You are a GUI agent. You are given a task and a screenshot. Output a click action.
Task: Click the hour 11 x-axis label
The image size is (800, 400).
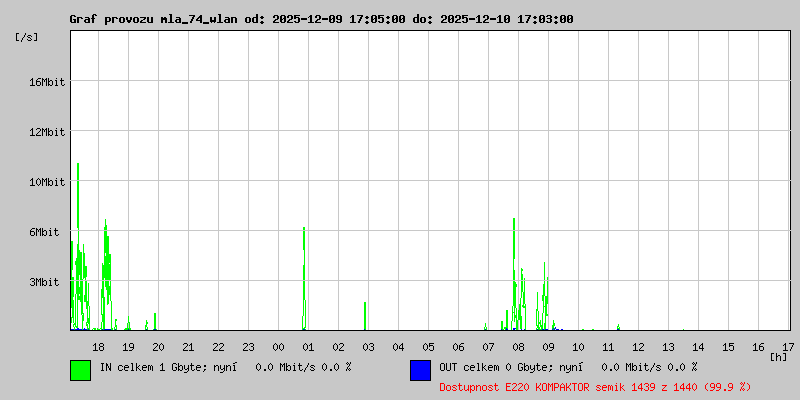pos(609,347)
